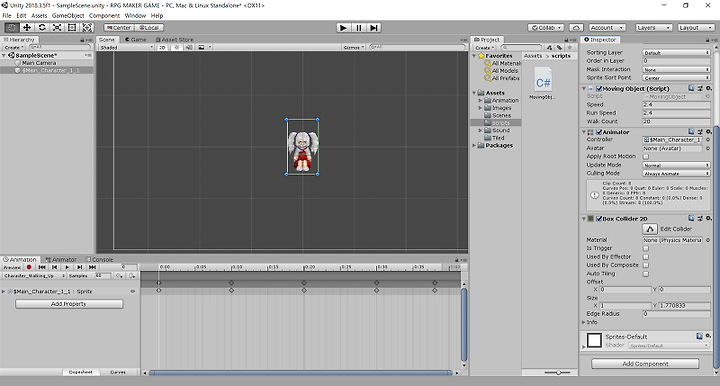Enable animation record mode button

tap(29, 267)
